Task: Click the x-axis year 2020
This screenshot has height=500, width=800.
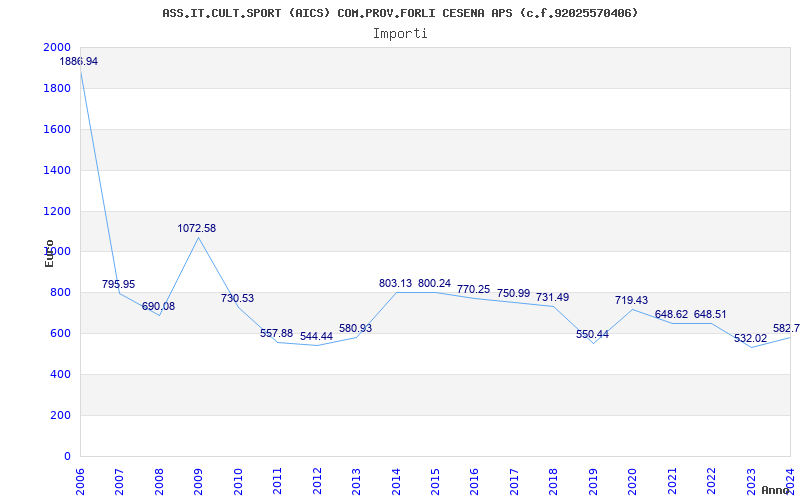Action: tap(633, 480)
